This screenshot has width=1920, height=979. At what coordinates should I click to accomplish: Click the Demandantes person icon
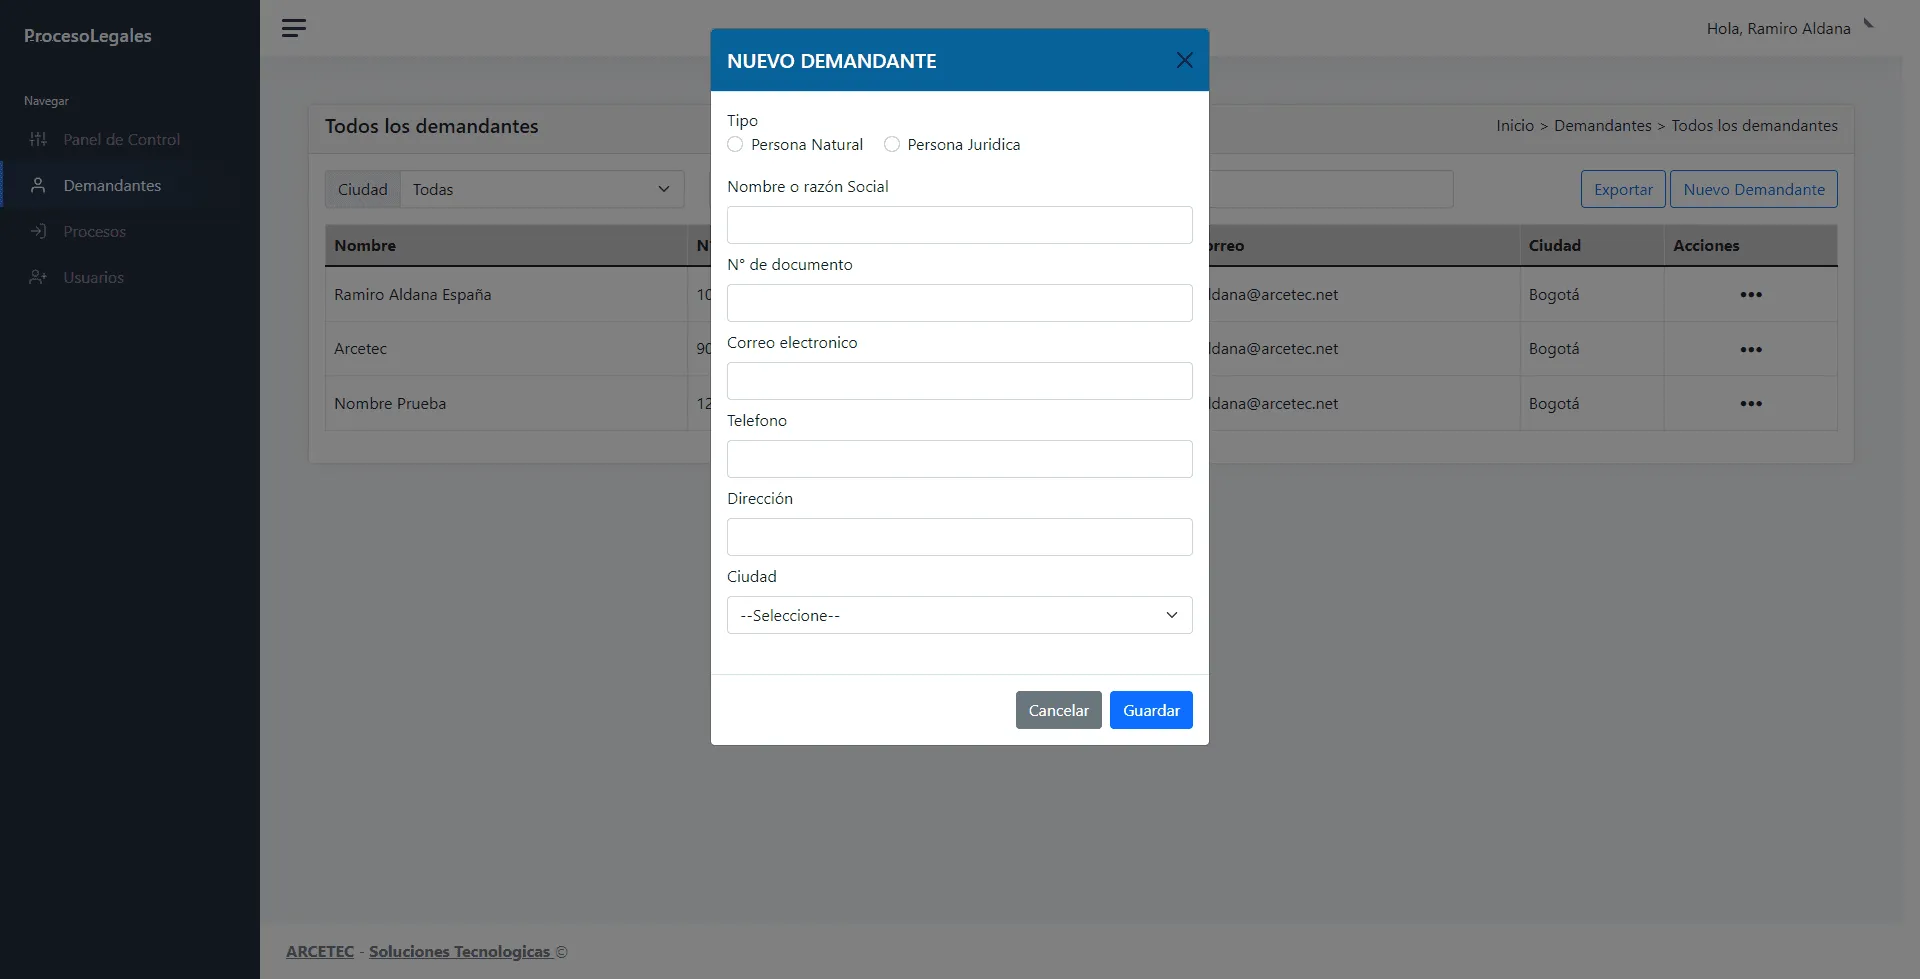(38, 186)
